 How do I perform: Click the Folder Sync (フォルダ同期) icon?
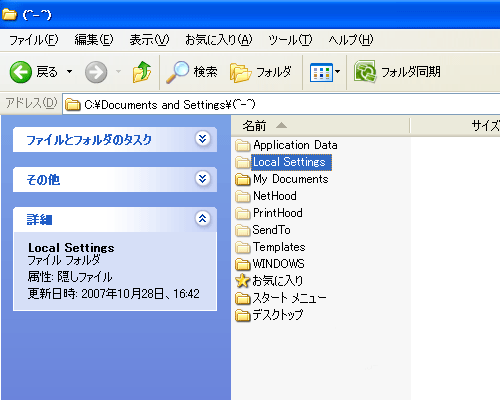click(365, 71)
